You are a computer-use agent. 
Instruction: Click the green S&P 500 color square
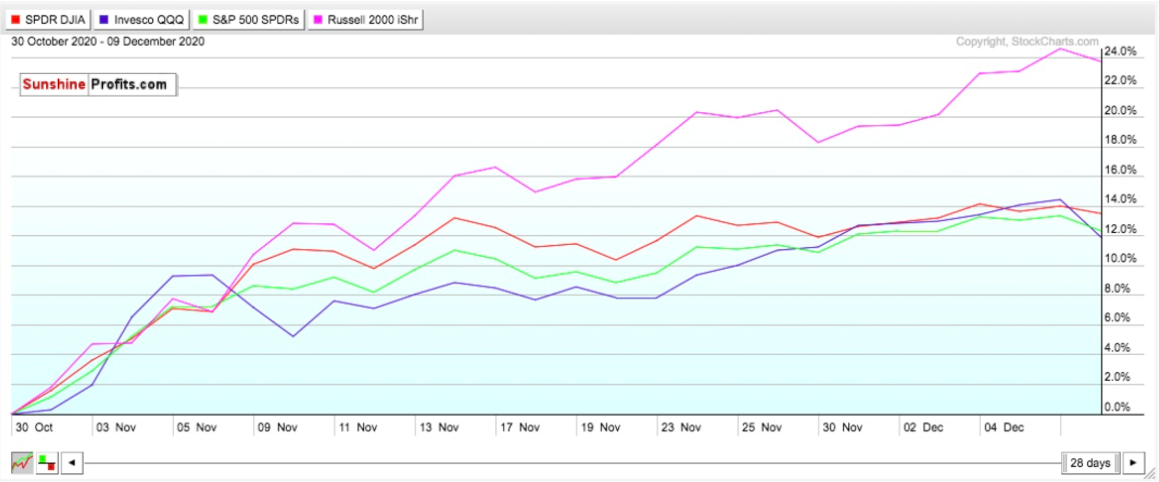tap(202, 21)
